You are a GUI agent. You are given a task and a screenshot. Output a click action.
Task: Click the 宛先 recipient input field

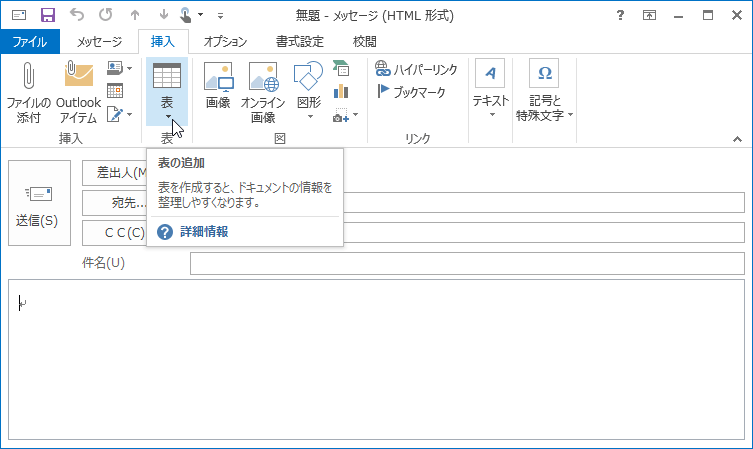tap(544, 203)
